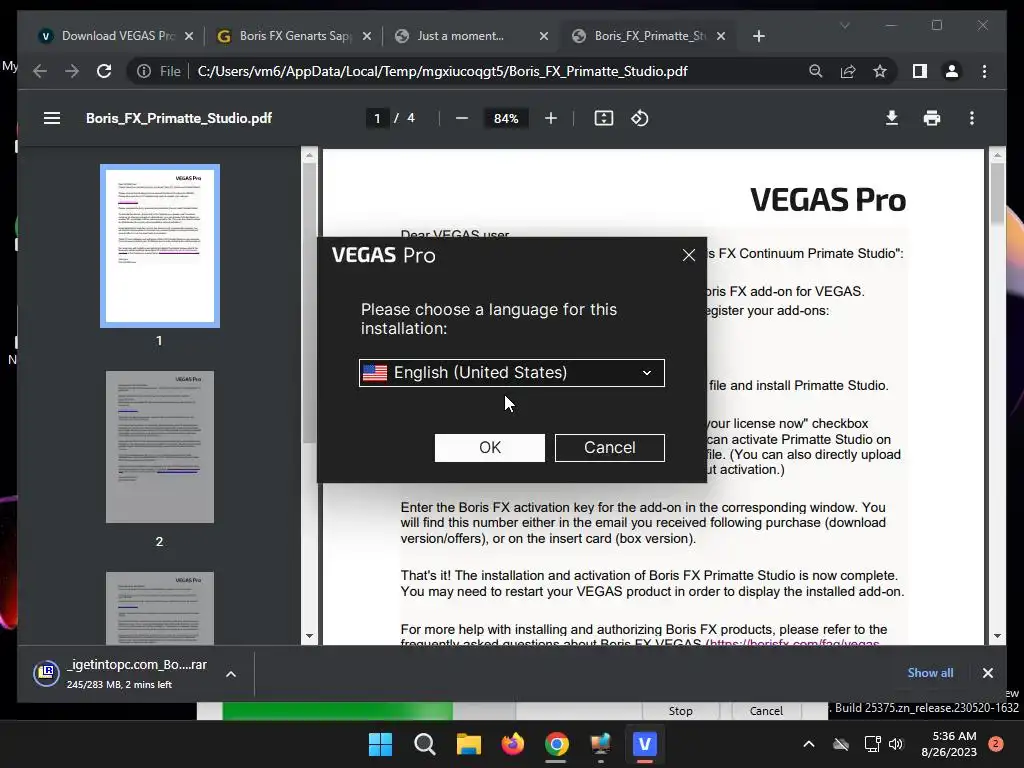Screen dimensions: 1024x768
Task: Show hidden system tray icons
Action: pyautogui.click(x=808, y=744)
